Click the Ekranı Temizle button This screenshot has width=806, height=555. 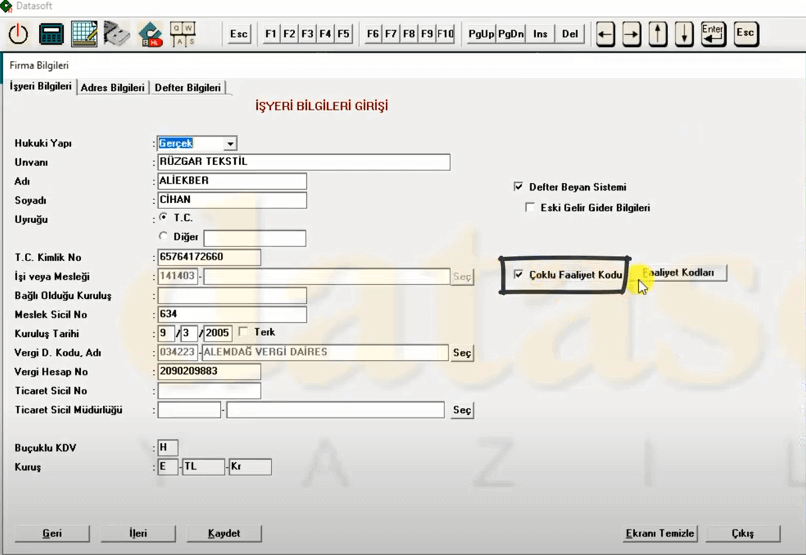pyautogui.click(x=660, y=533)
